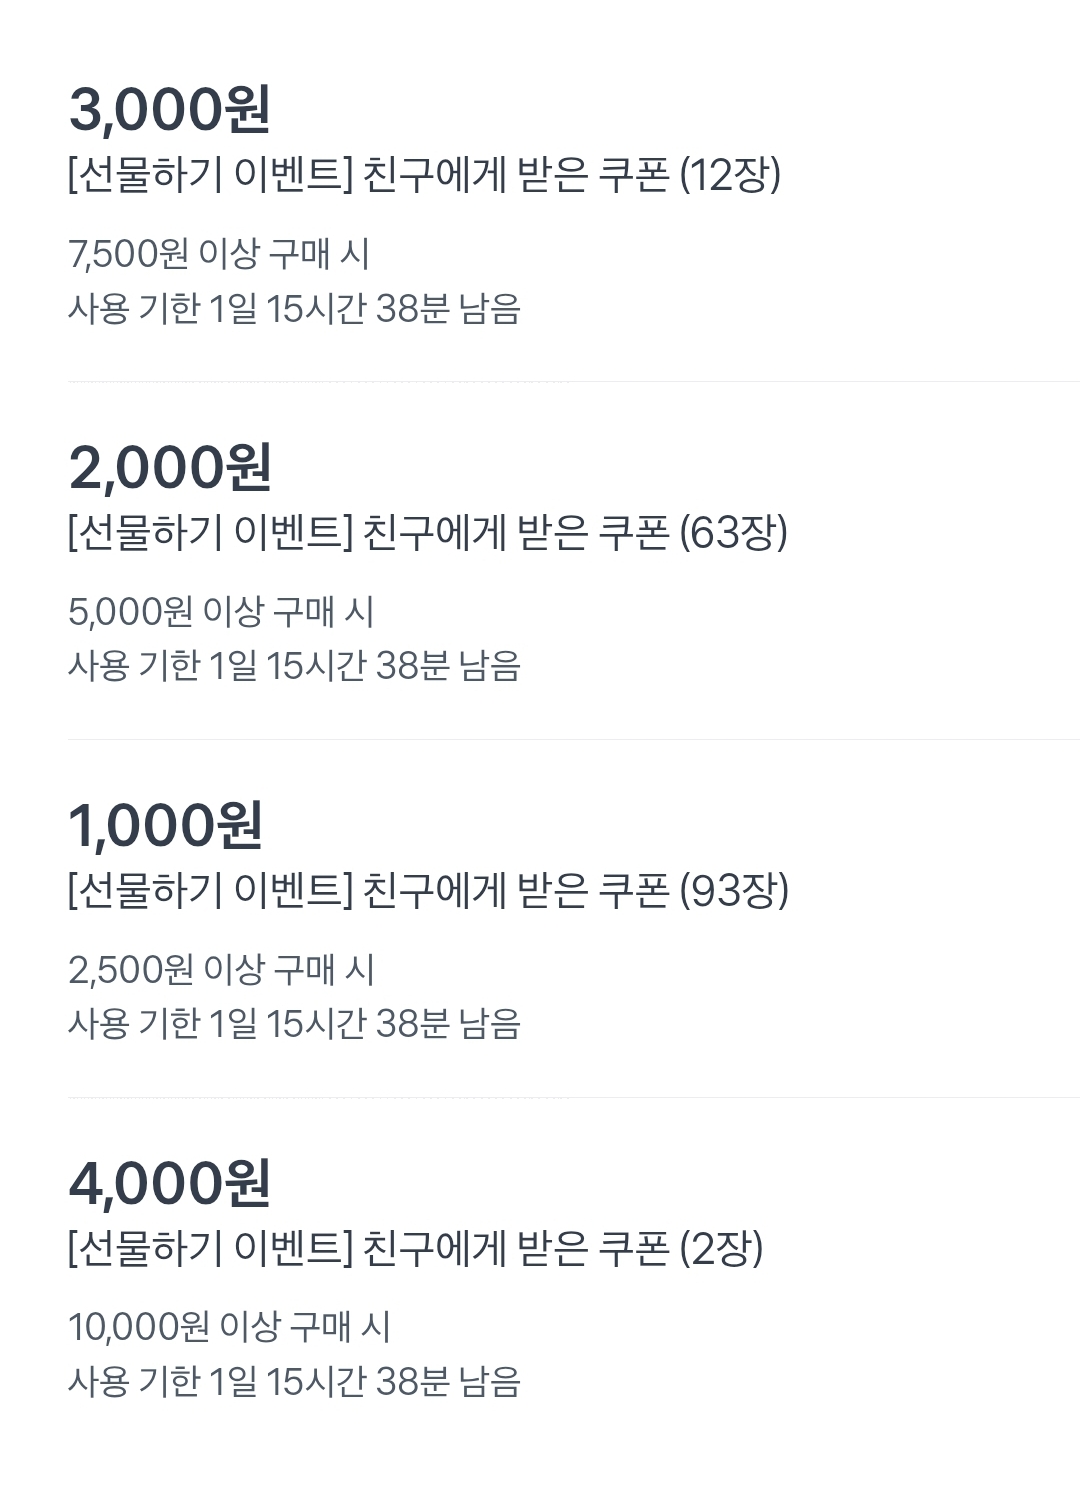
Task: Open the friend coupon titled (12장)
Action: (x=424, y=175)
